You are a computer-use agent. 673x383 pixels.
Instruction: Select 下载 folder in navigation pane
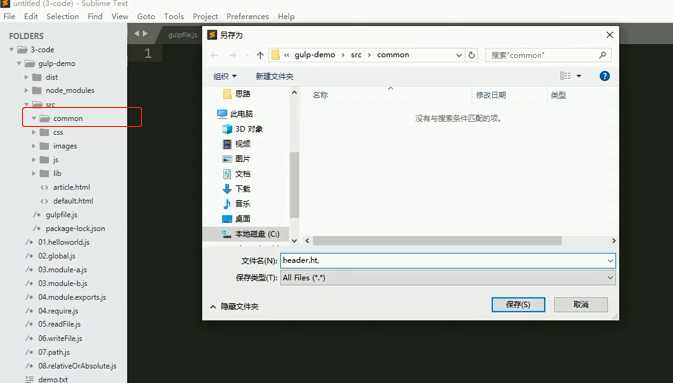coord(236,189)
